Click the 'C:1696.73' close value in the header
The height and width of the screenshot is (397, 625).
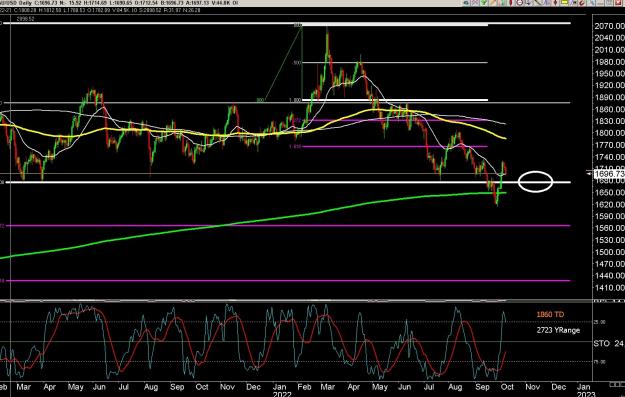pos(46,3)
